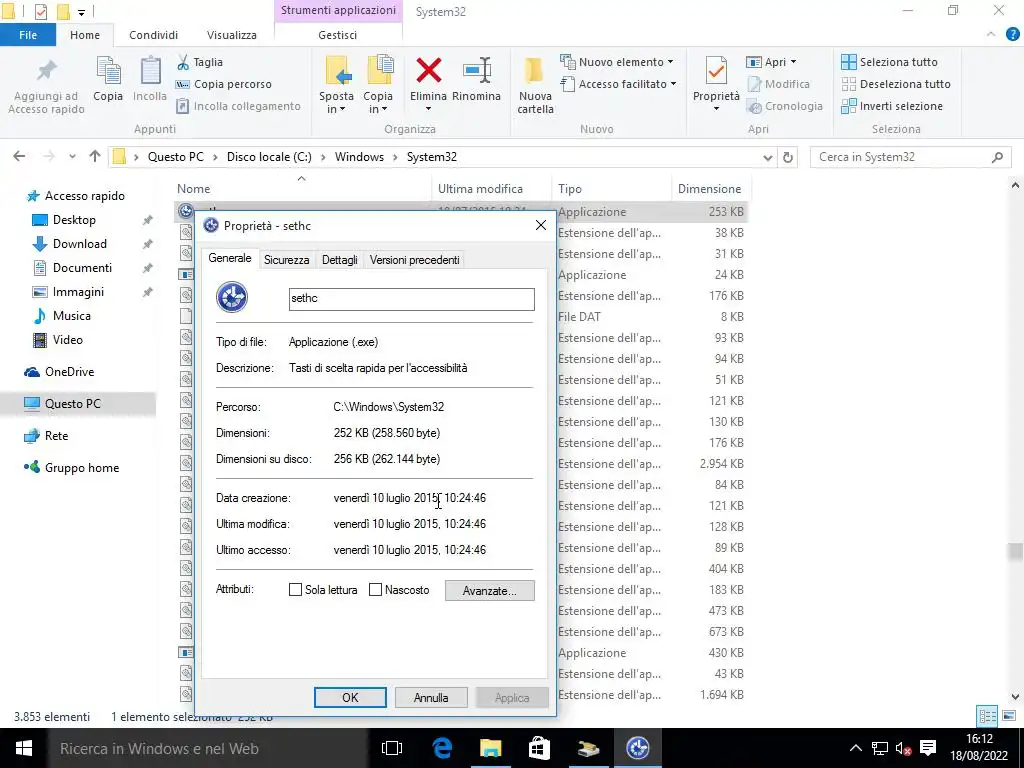This screenshot has height=768, width=1024.
Task: Show hidden system tray icons
Action: point(856,748)
